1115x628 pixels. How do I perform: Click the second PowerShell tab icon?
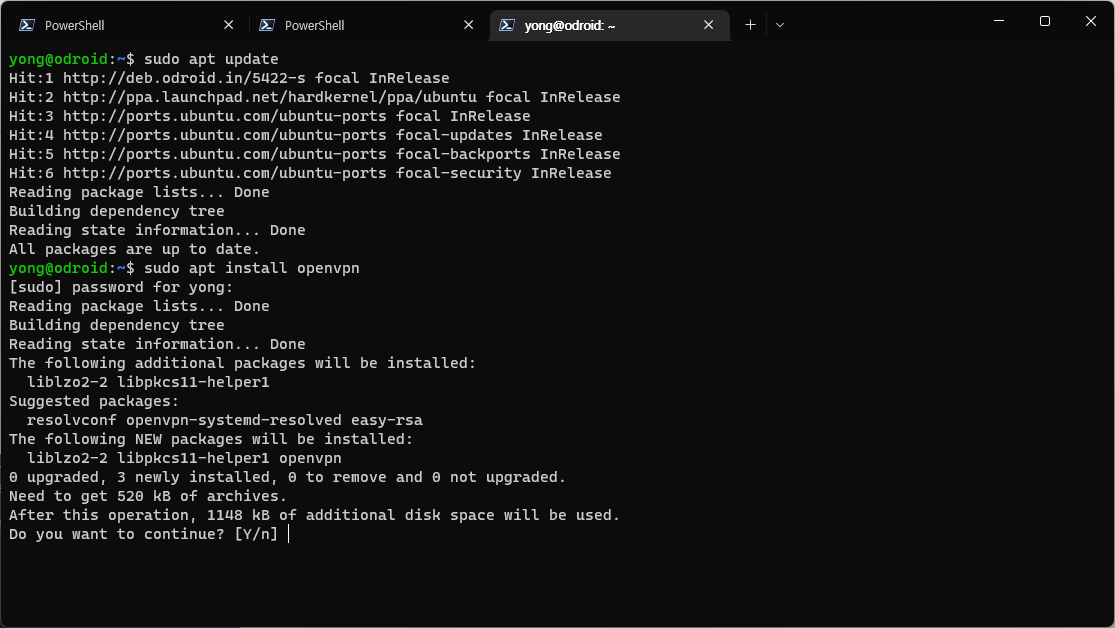pyautogui.click(x=267, y=25)
